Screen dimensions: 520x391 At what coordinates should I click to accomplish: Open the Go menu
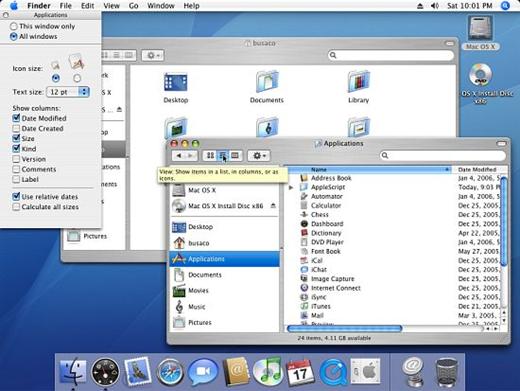(x=133, y=6)
